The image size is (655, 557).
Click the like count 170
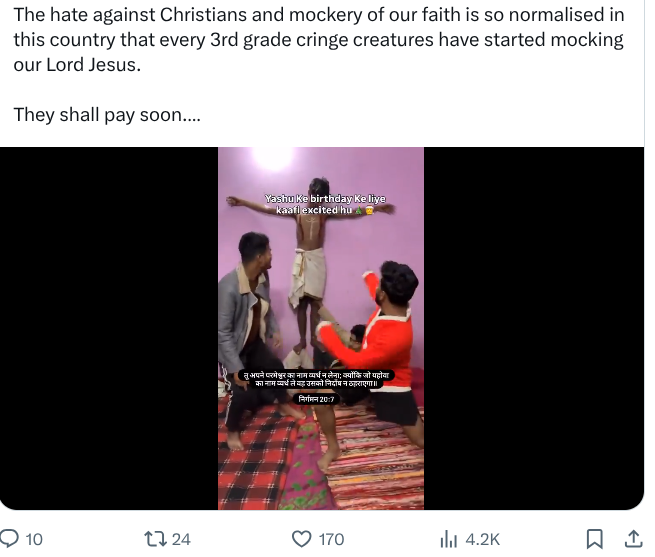point(331,539)
